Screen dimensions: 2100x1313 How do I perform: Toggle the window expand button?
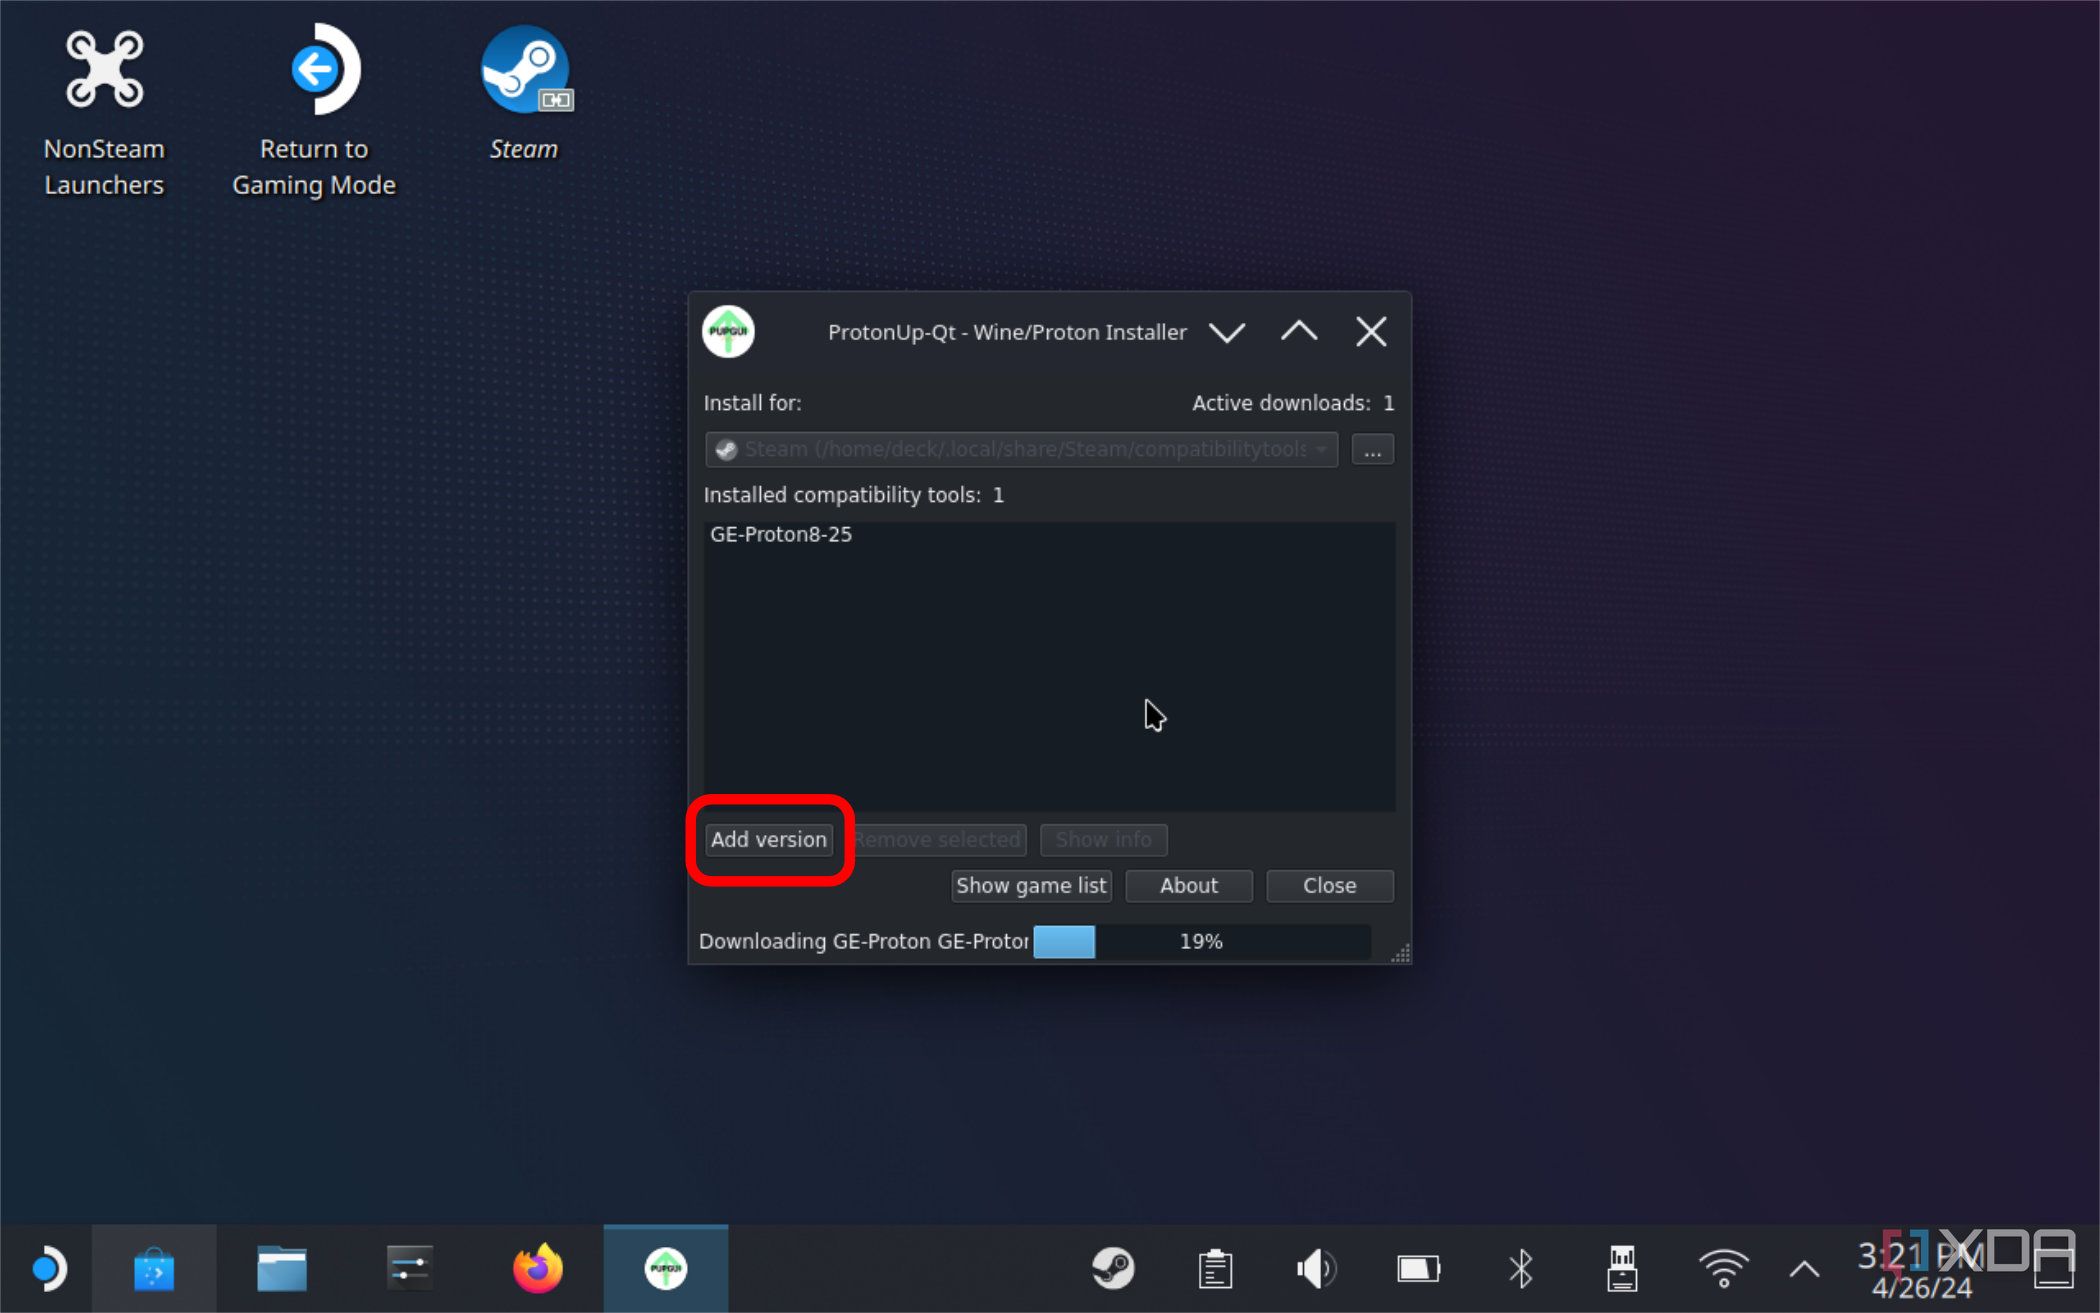pyautogui.click(x=1296, y=331)
